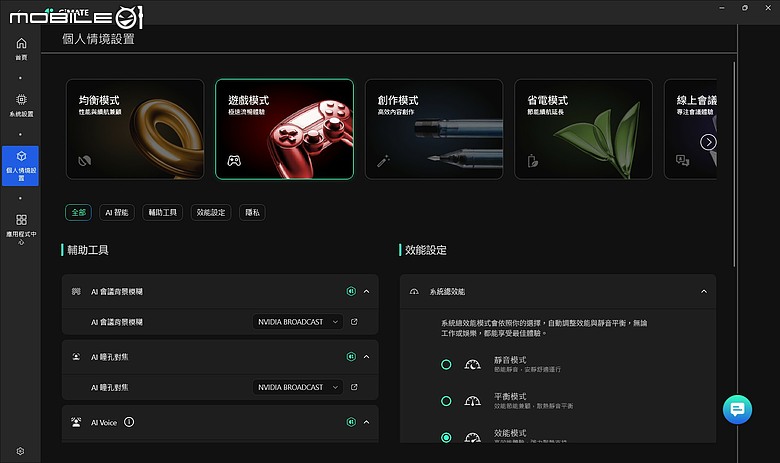
Task: Click the page vertical scrollbar
Action: coord(734,164)
